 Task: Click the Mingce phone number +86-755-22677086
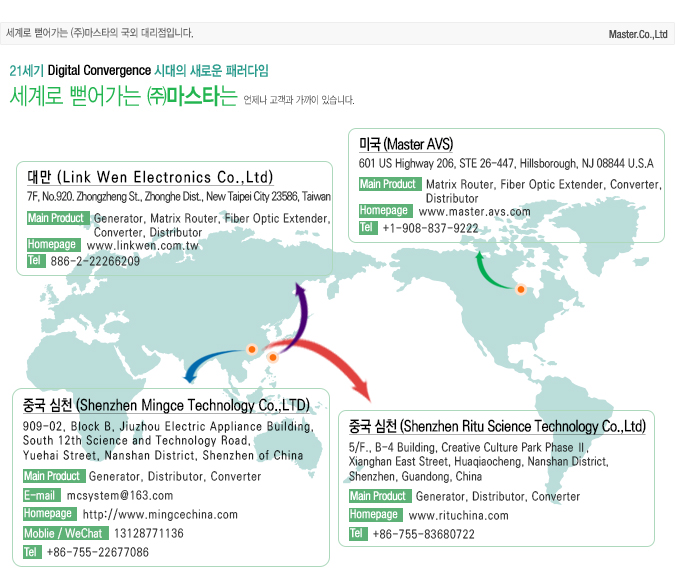(x=98, y=552)
